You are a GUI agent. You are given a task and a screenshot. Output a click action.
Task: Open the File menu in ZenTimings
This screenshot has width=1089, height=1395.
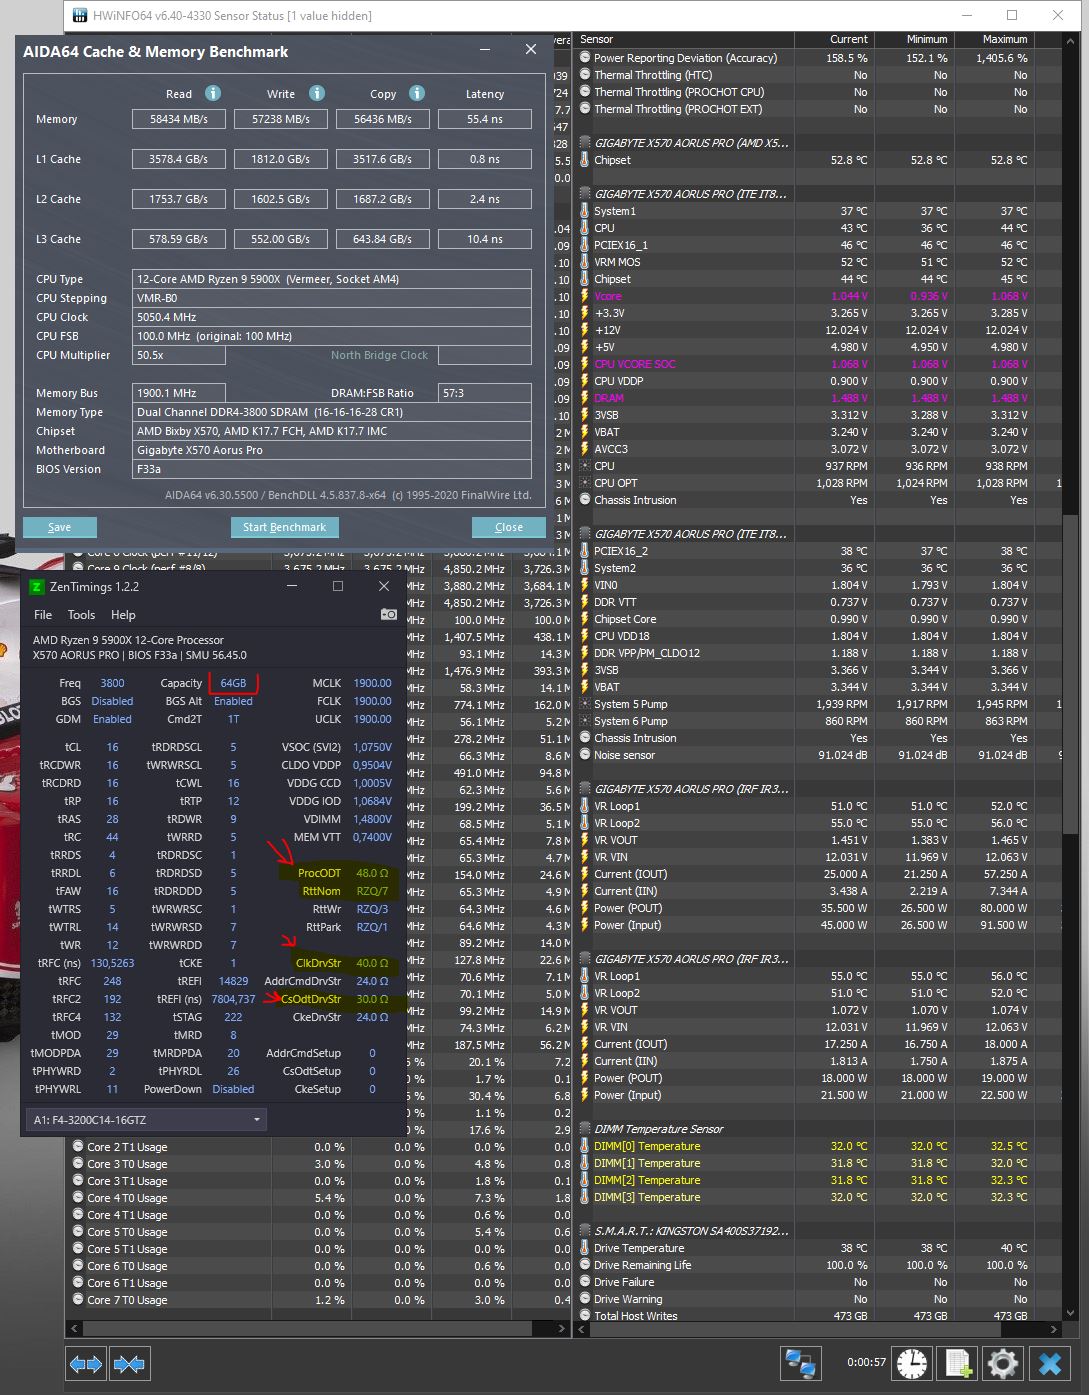(x=43, y=615)
